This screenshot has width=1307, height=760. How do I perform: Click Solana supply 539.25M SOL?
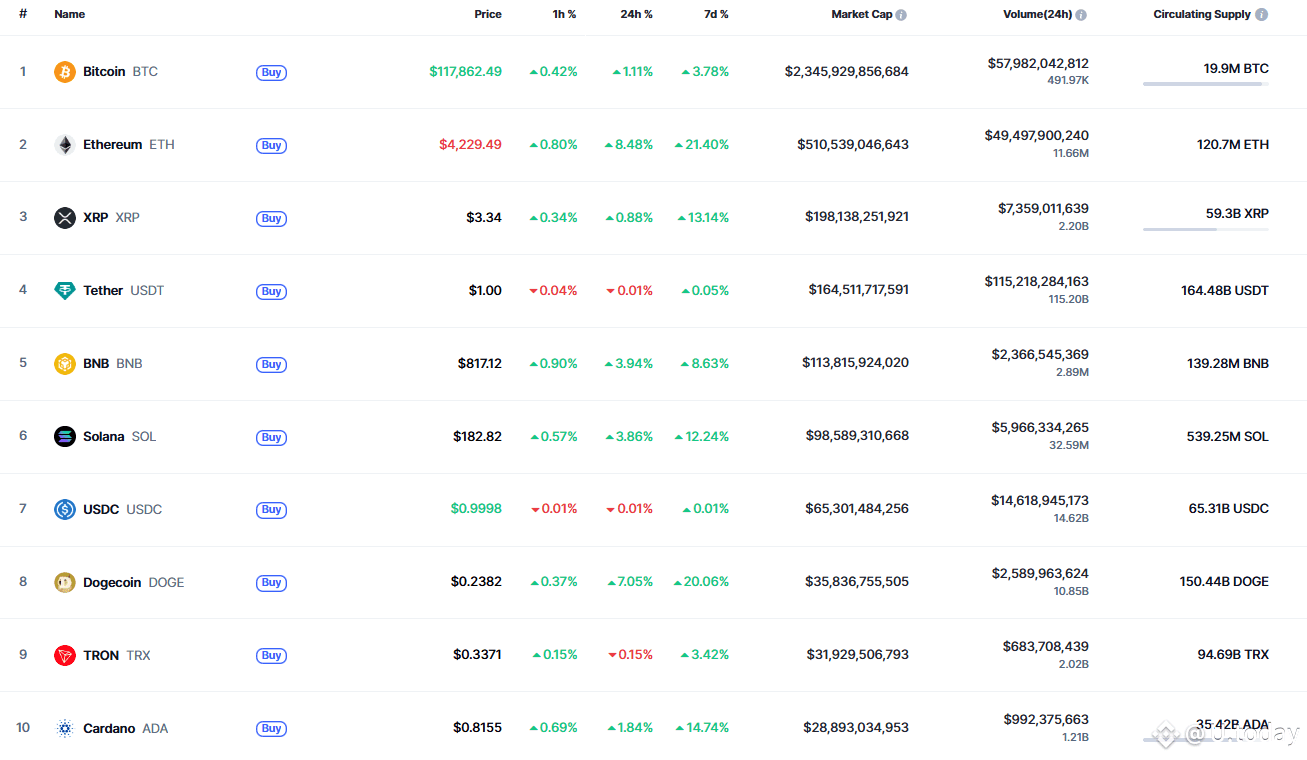click(x=1227, y=437)
